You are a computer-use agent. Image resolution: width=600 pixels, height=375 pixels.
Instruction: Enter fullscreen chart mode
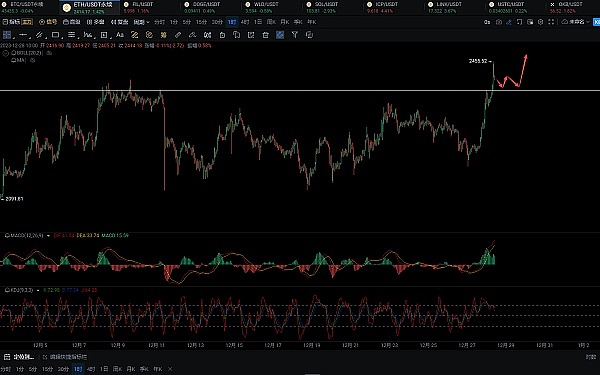point(551,22)
